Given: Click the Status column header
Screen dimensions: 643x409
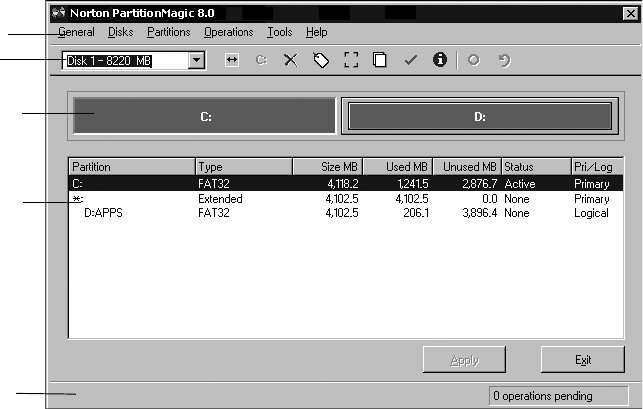Looking at the screenshot, I should [536, 167].
